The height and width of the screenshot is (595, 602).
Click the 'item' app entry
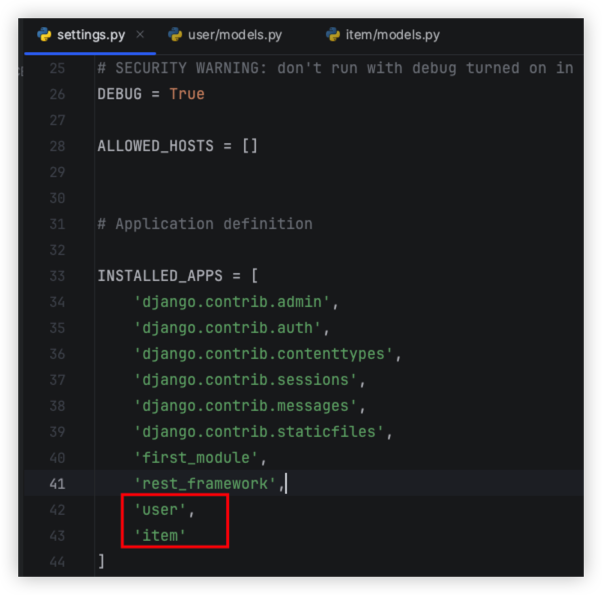click(160, 536)
